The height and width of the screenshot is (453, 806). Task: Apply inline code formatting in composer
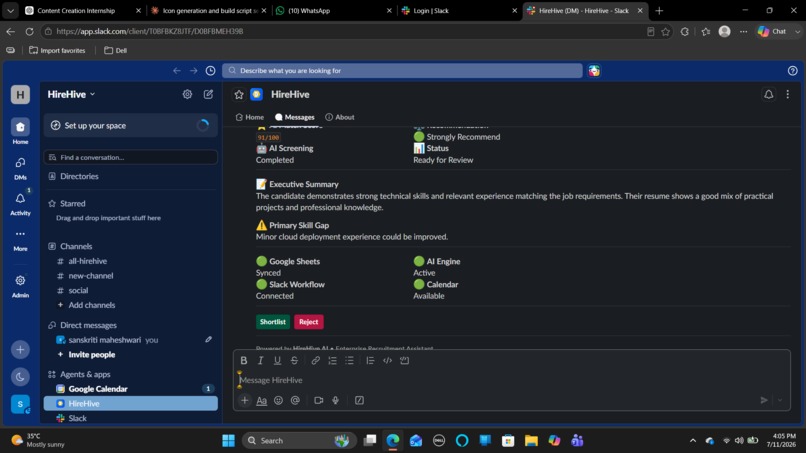[388, 360]
